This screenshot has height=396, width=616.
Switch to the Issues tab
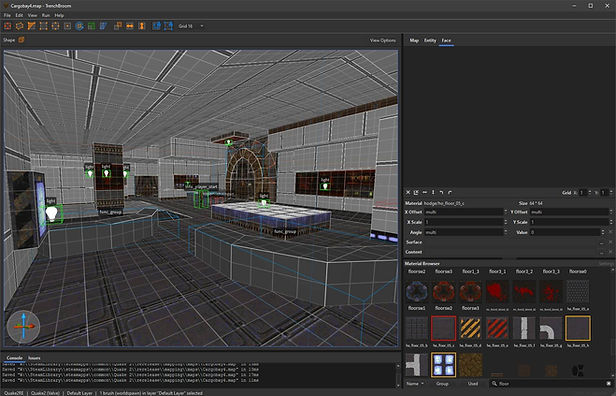click(34, 358)
